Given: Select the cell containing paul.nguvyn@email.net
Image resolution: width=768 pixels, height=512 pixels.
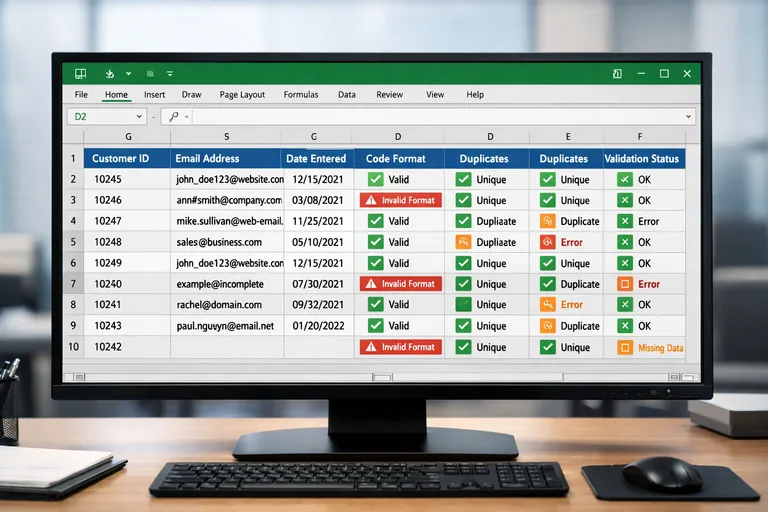Looking at the screenshot, I should pos(227,326).
